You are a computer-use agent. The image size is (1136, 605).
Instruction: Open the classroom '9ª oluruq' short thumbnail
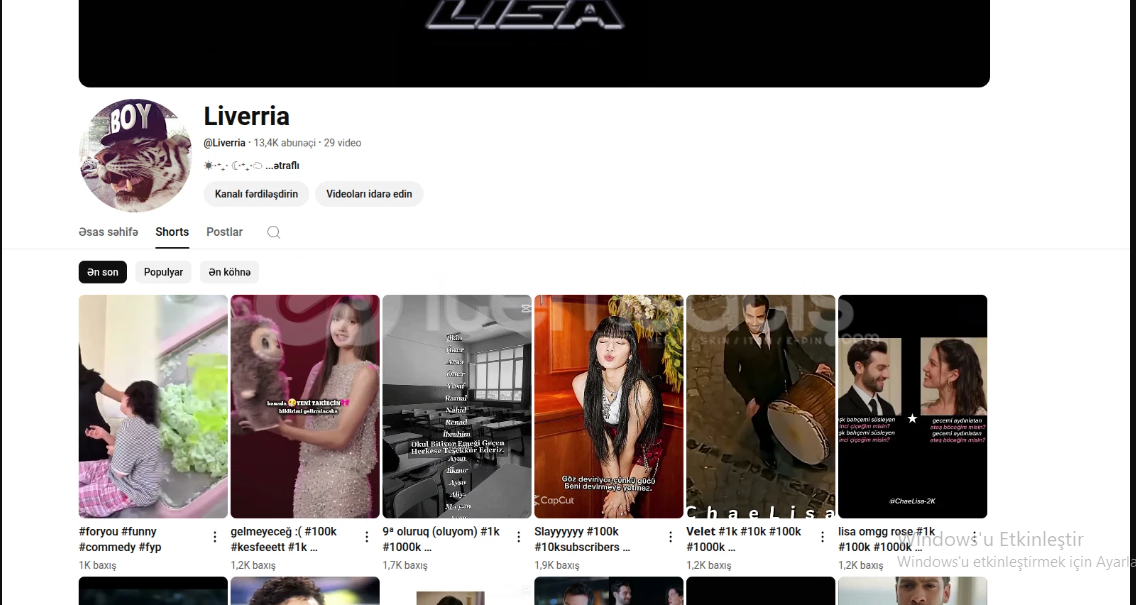(457, 406)
